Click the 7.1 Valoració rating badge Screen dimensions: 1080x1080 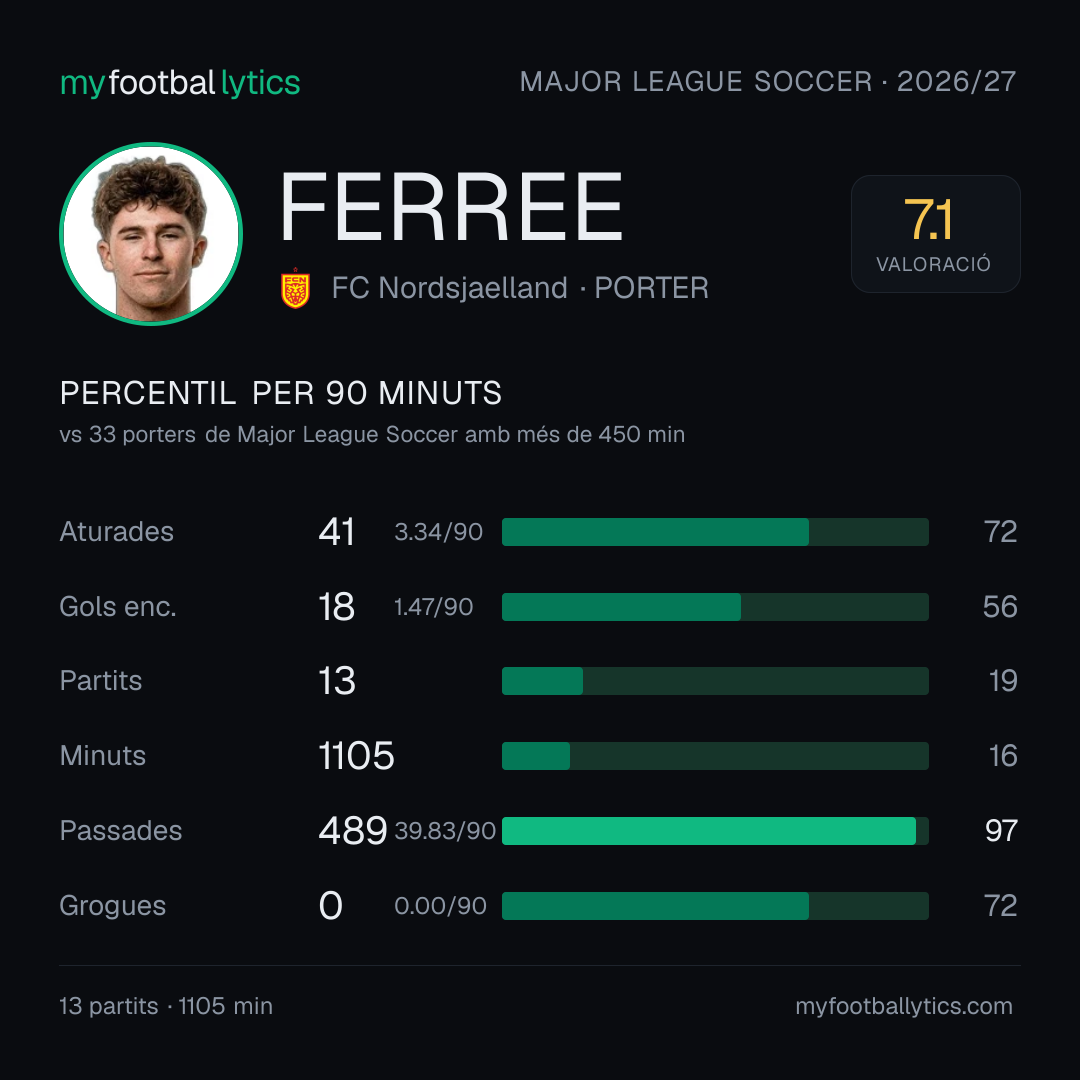click(935, 233)
